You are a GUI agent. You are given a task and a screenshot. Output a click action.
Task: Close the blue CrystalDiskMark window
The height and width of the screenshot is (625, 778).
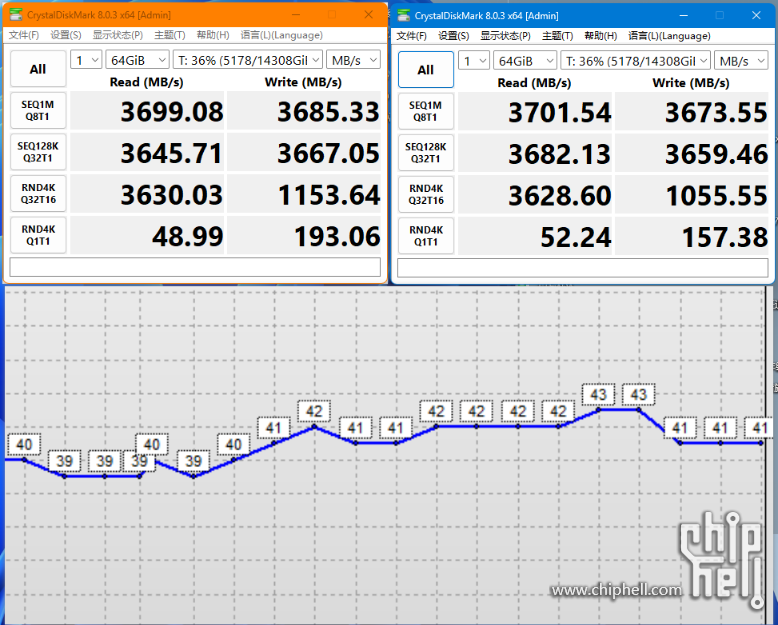coord(756,15)
